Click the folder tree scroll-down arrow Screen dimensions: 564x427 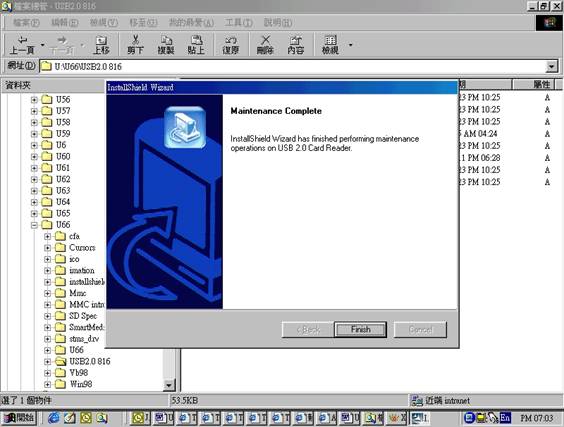tap(169, 385)
